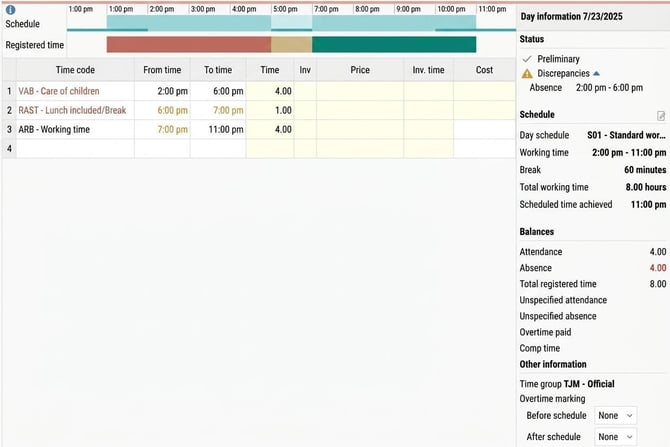Open the After schedule dropdown
The width and height of the screenshot is (670, 447).
pyautogui.click(x=615, y=437)
